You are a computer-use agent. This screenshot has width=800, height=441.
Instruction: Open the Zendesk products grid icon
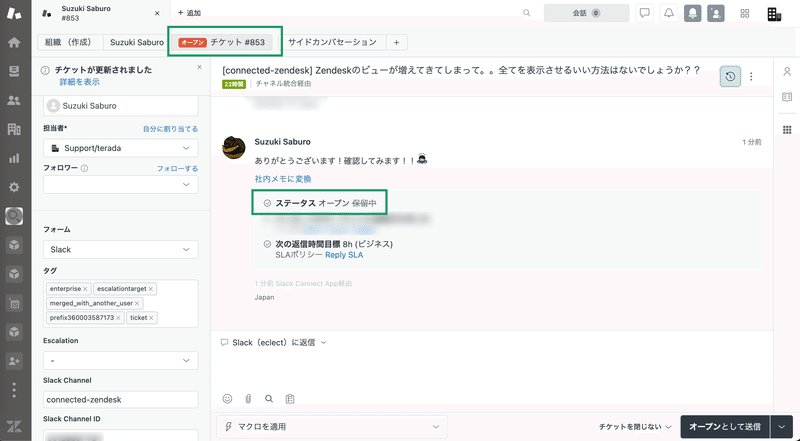click(x=744, y=14)
